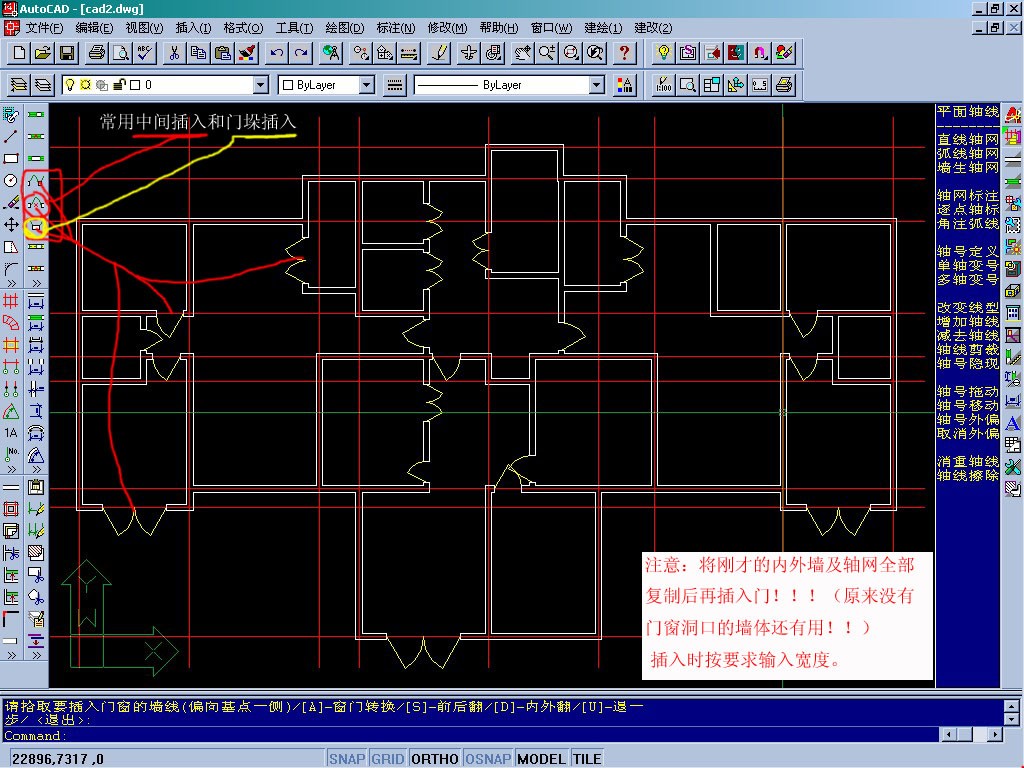Switch MODEL space toggle in status bar
This screenshot has width=1024, height=768.
point(541,759)
